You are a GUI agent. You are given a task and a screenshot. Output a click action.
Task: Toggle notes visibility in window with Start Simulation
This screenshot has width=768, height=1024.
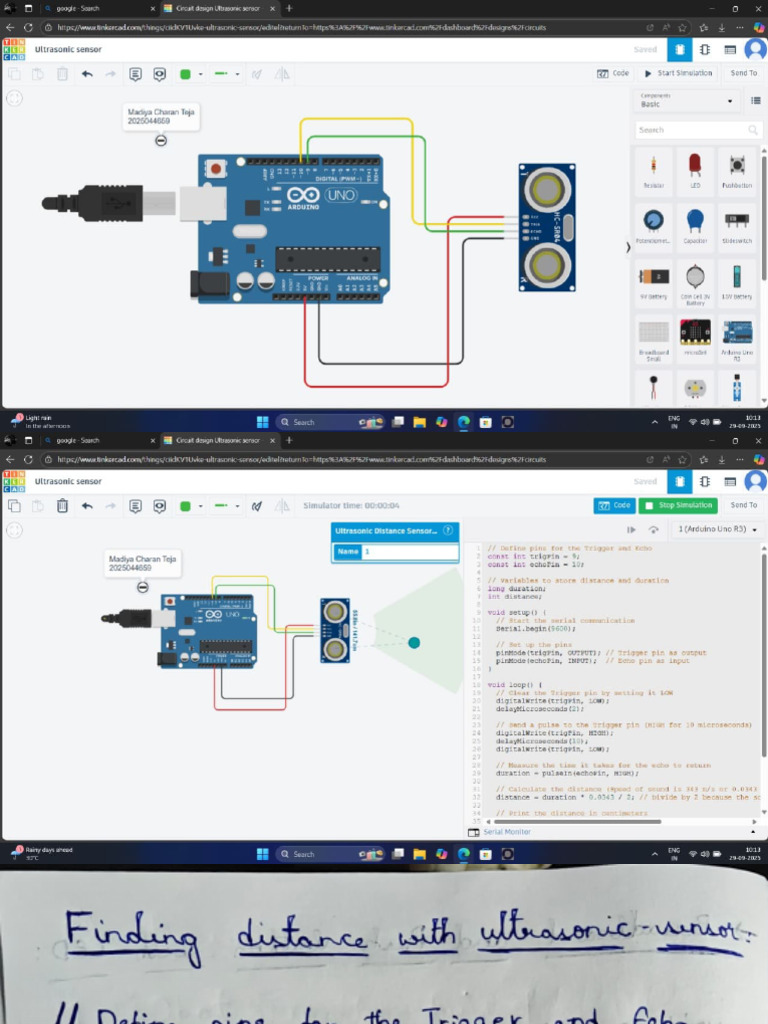click(159, 74)
